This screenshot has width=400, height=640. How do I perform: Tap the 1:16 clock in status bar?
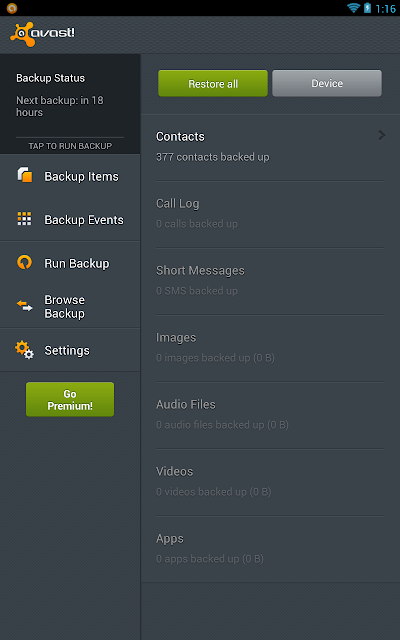[x=385, y=9]
